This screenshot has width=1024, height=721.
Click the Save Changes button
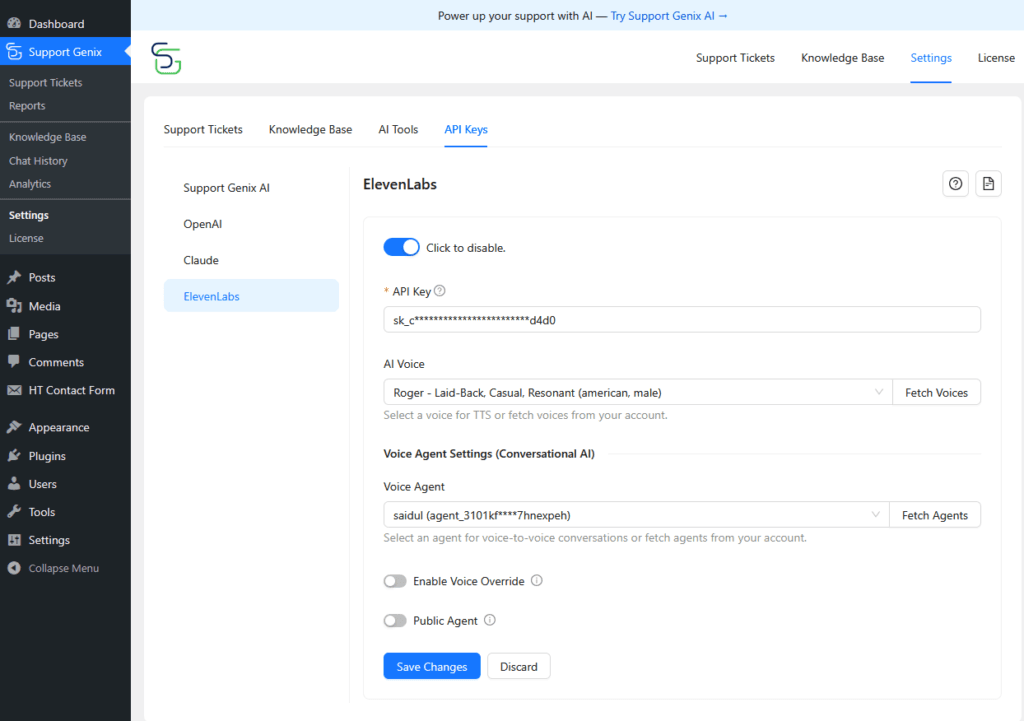[x=432, y=667]
